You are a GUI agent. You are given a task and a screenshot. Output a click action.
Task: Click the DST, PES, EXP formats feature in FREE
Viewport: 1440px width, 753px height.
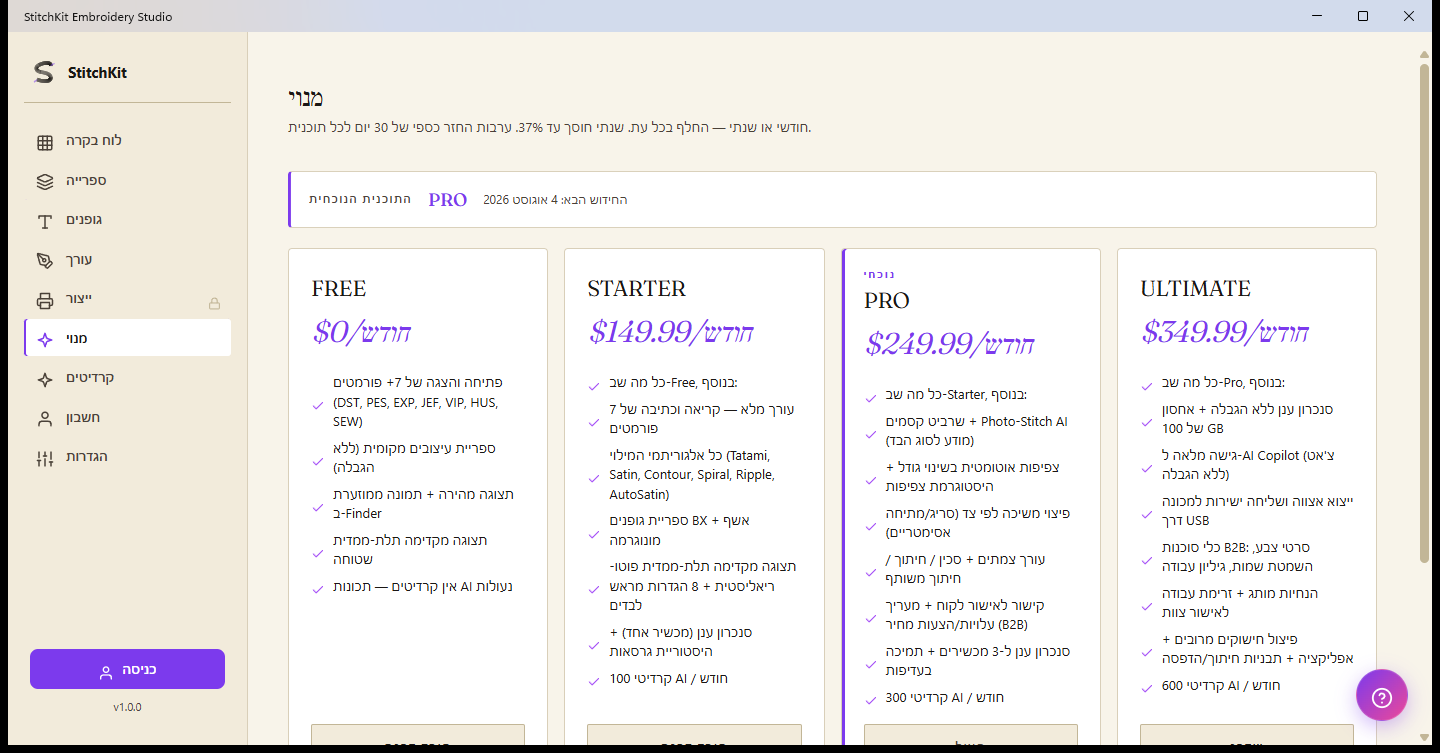tap(418, 402)
